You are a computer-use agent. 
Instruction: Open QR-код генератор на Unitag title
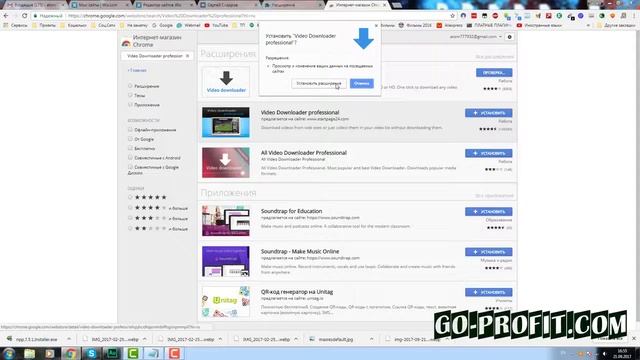tap(297, 292)
